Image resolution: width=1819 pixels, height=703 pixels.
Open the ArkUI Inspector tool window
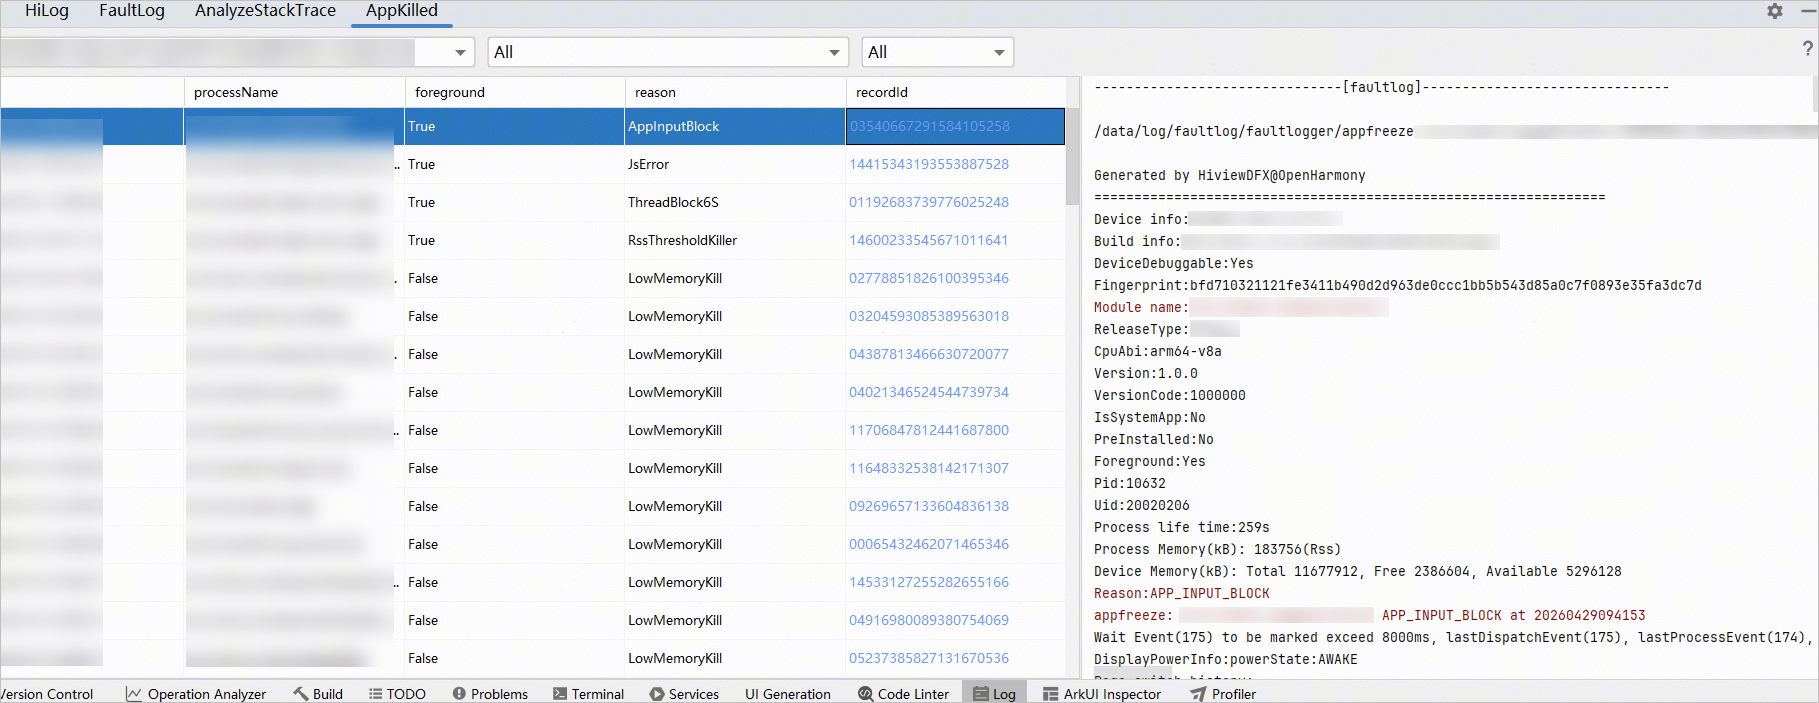point(1102,693)
